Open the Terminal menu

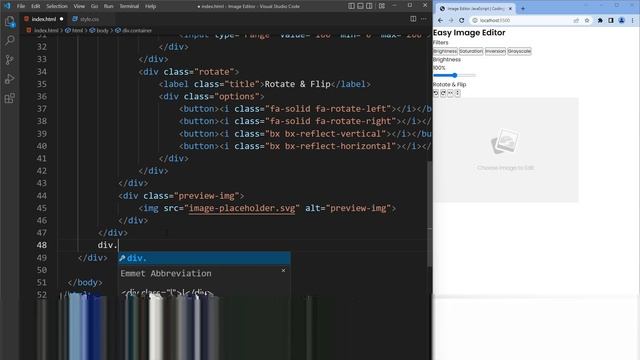coord(129,6)
